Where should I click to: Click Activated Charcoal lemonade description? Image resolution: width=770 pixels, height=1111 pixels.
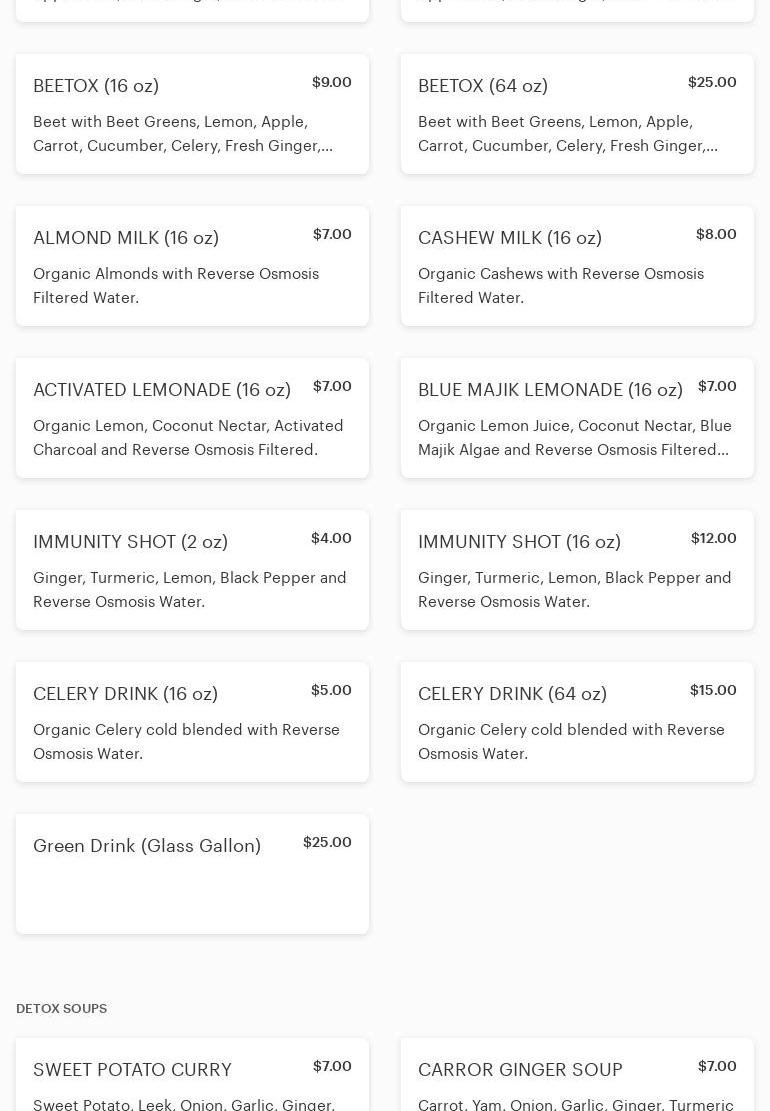pos(188,438)
